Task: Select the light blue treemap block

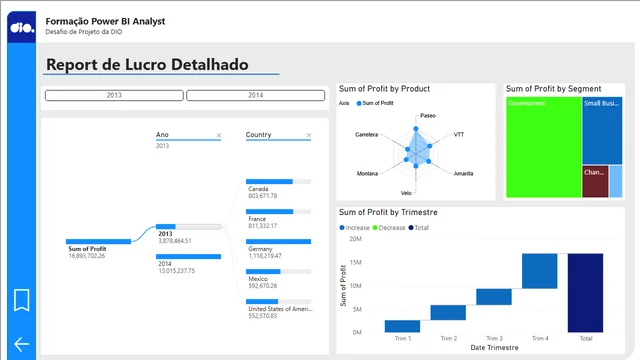Action: coord(616,182)
